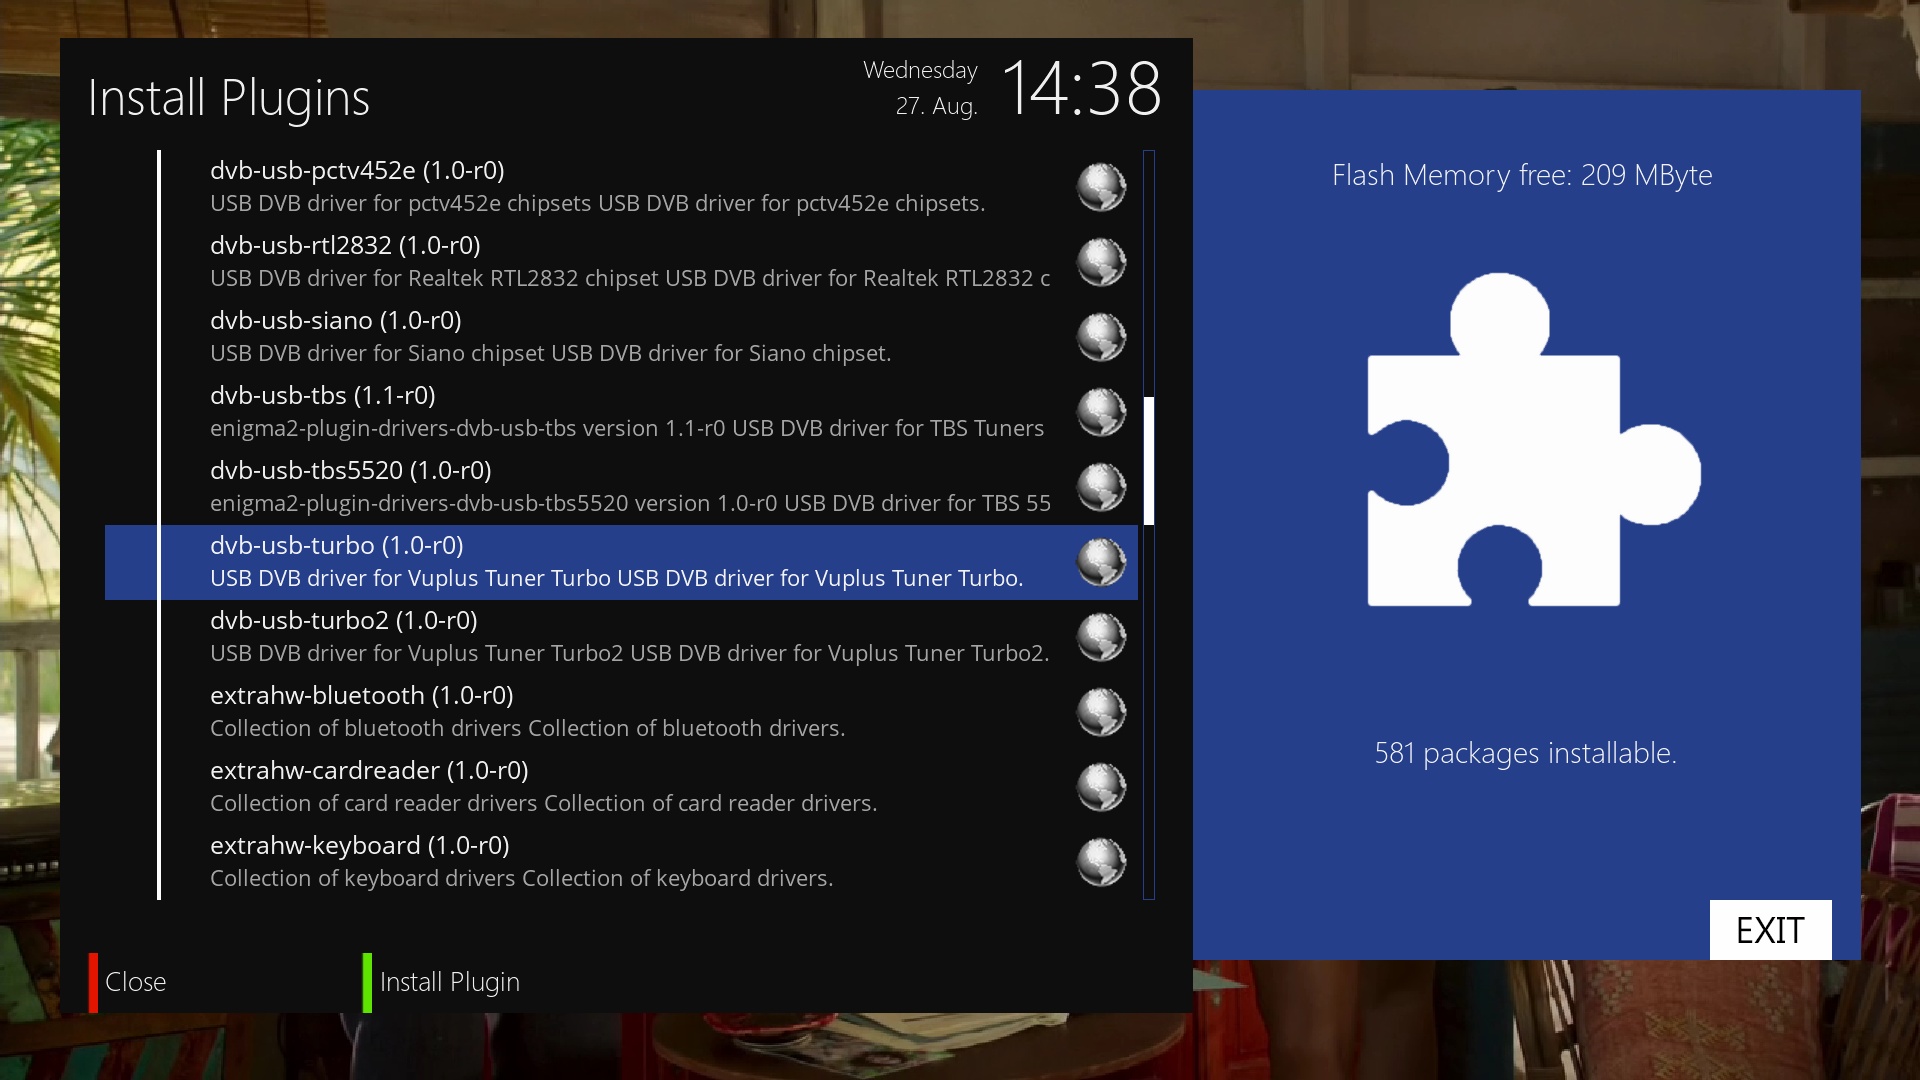The height and width of the screenshot is (1080, 1920).
Task: Click globe icon for dvb-usb-tbs5520
Action: tap(1101, 487)
